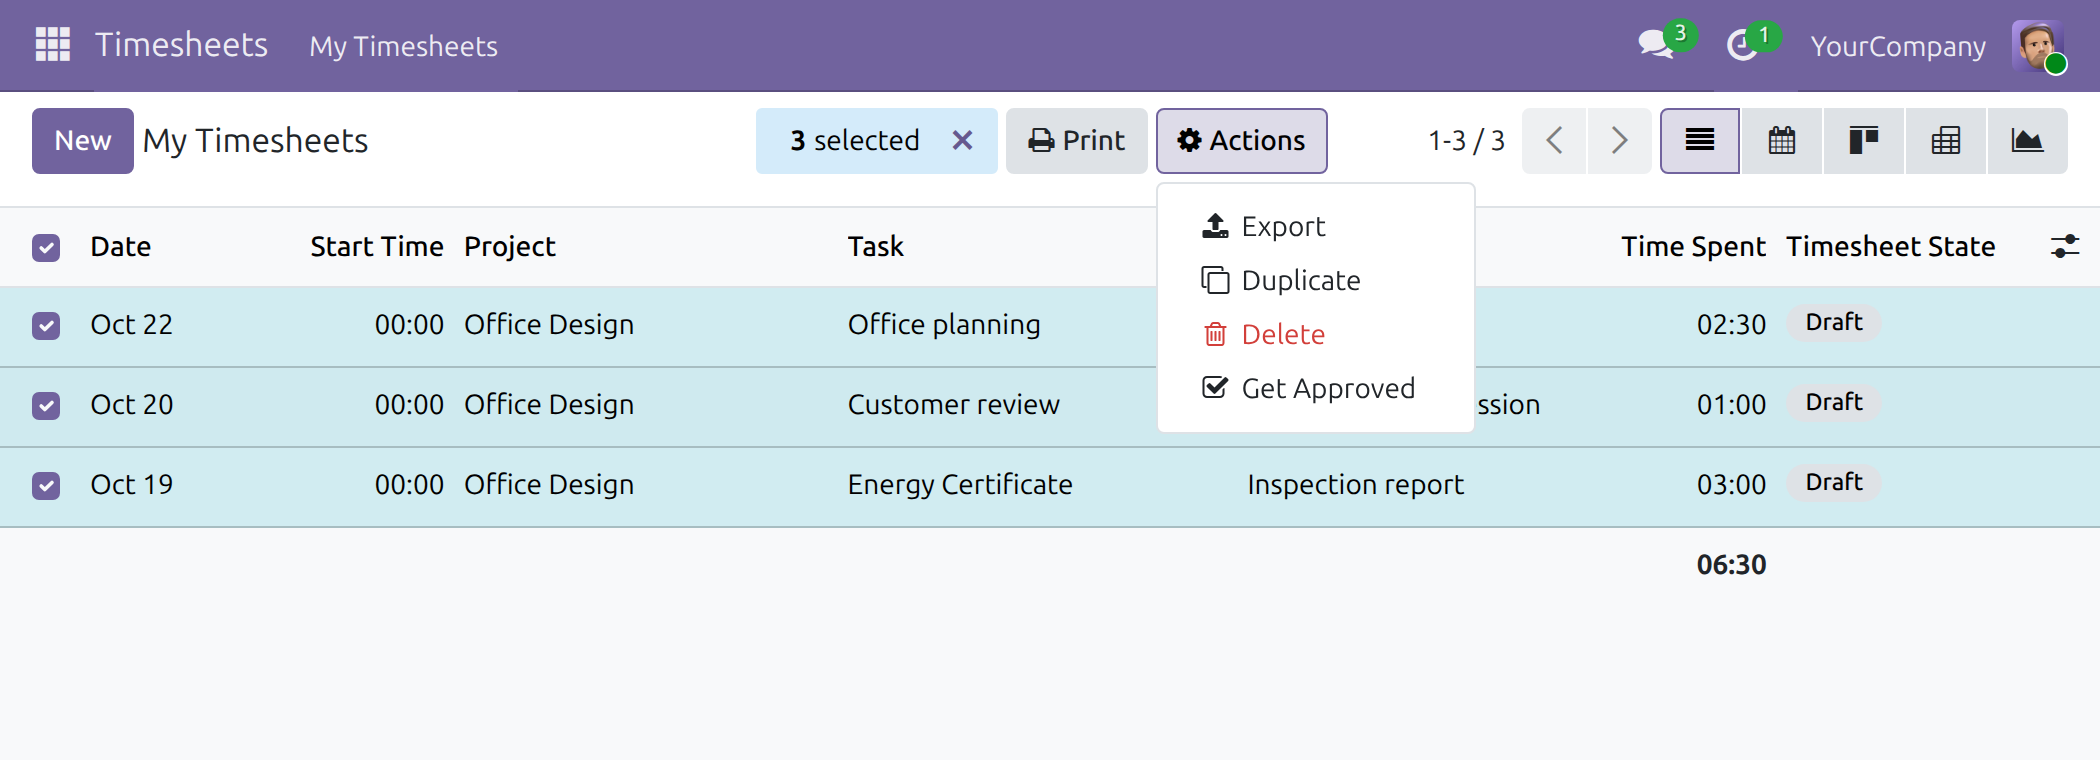2100x760 pixels.
Task: Open optional columns settings icon
Action: click(x=2065, y=246)
